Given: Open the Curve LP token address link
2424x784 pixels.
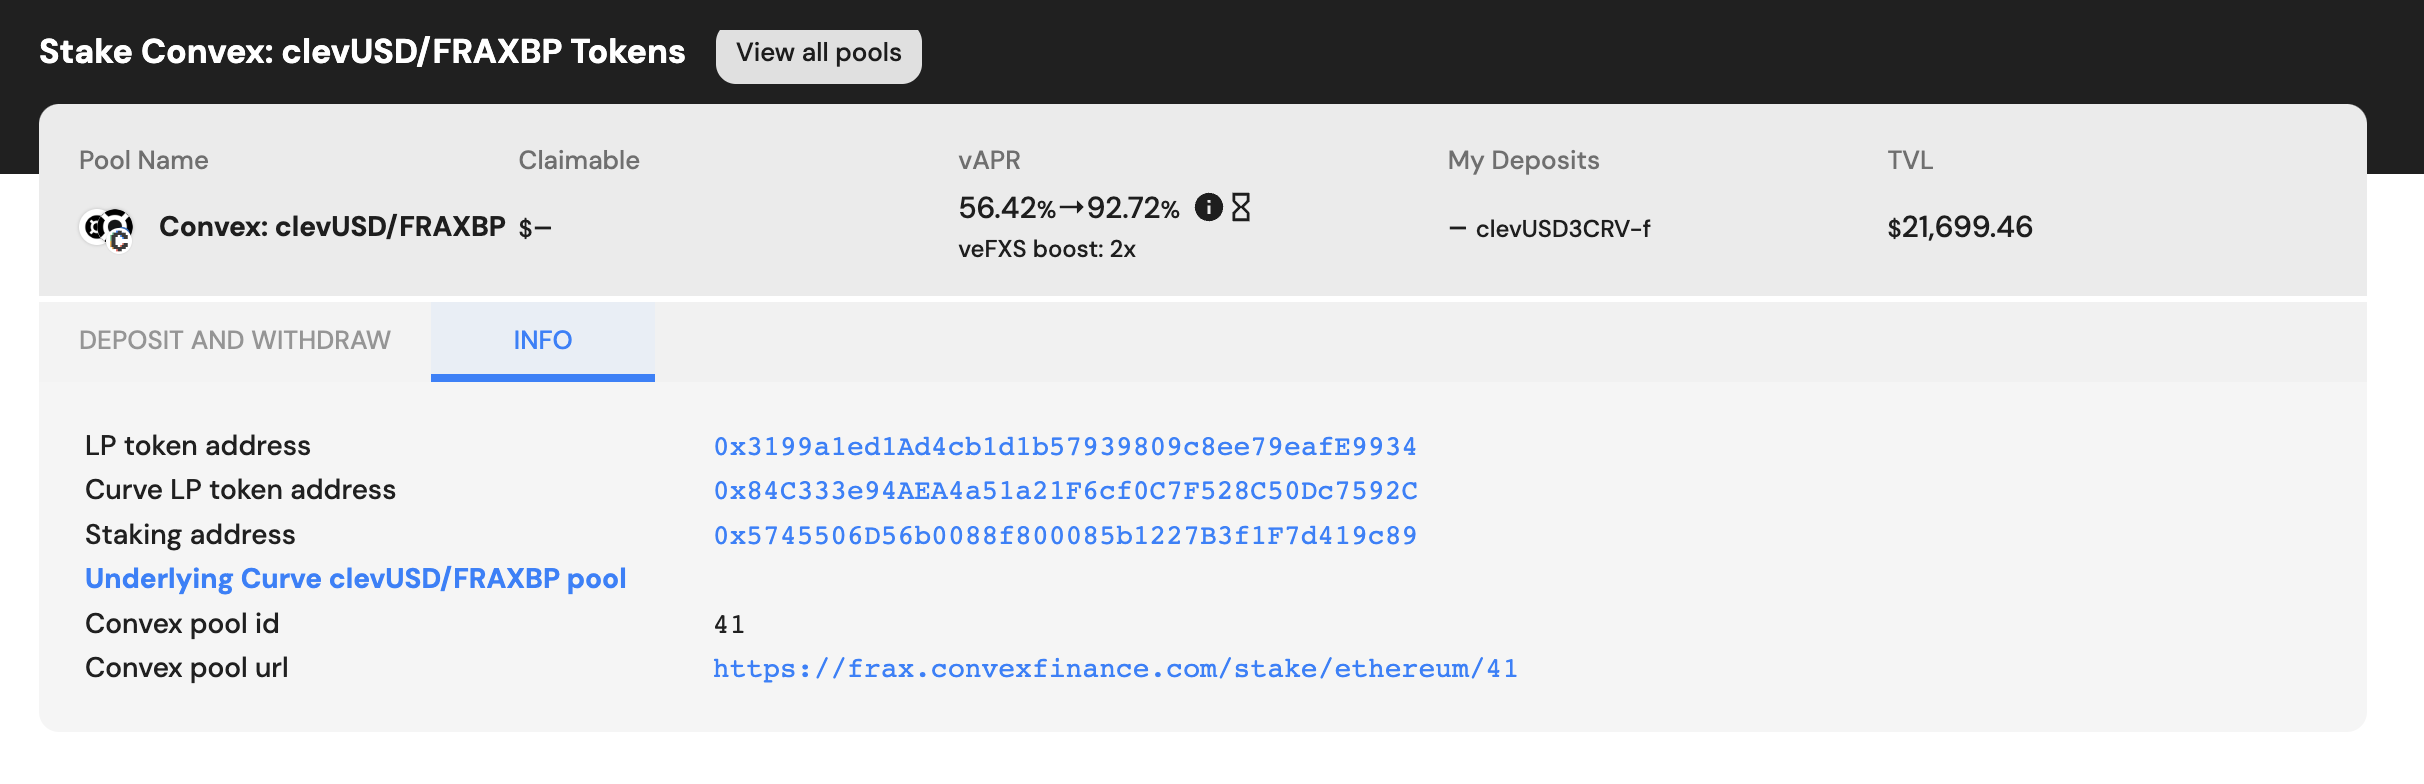Looking at the screenshot, I should click(1065, 491).
